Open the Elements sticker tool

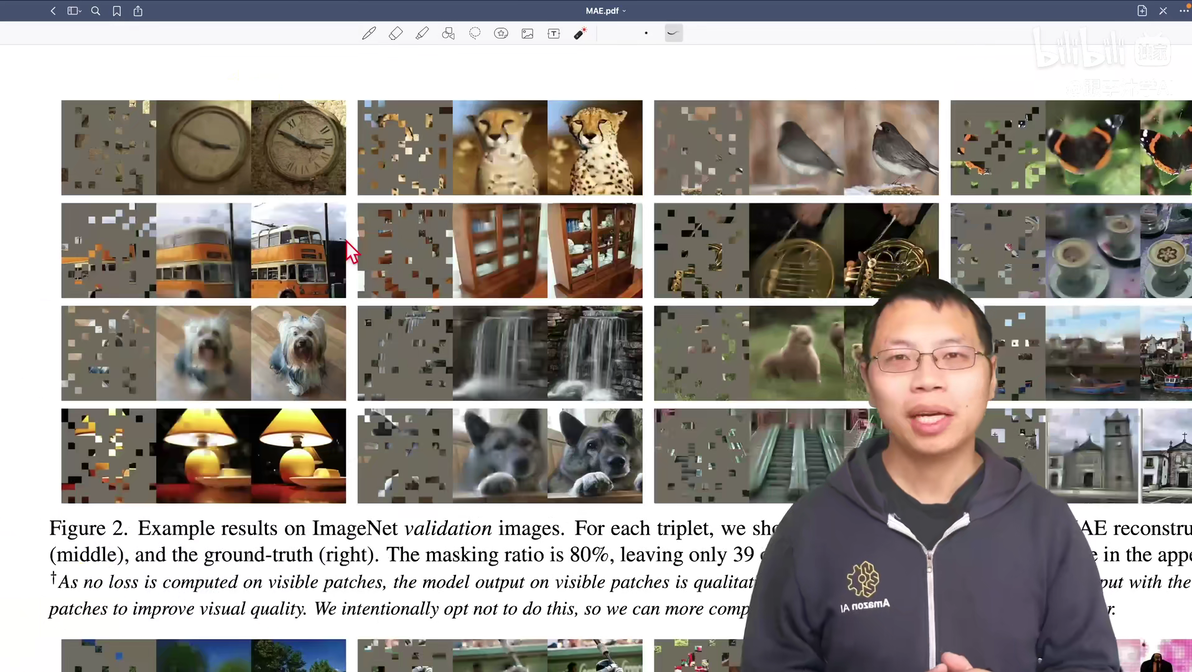coord(501,33)
